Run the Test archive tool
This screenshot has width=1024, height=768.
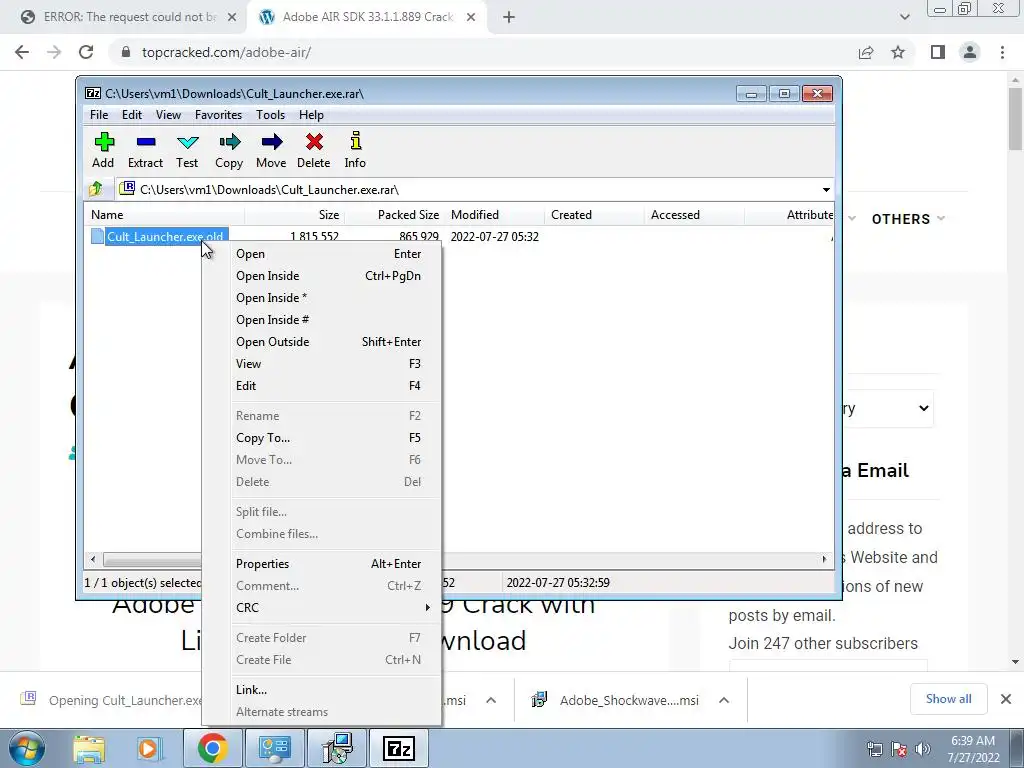pos(187,150)
